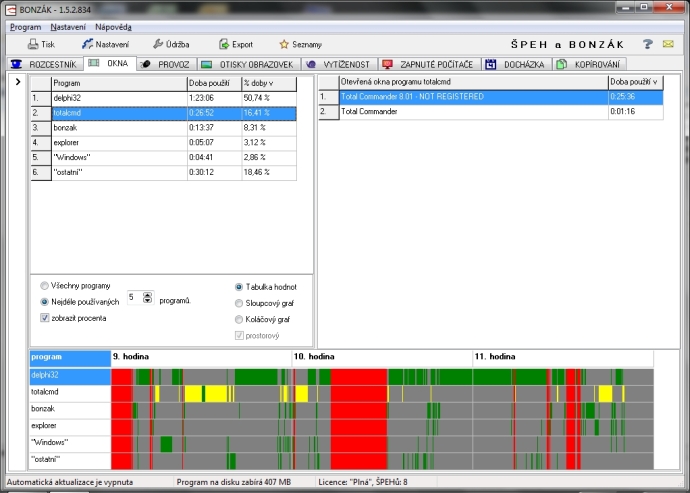The width and height of the screenshot is (690, 493).
Task: Select the bonzak row in program table
Action: [x=164, y=128]
